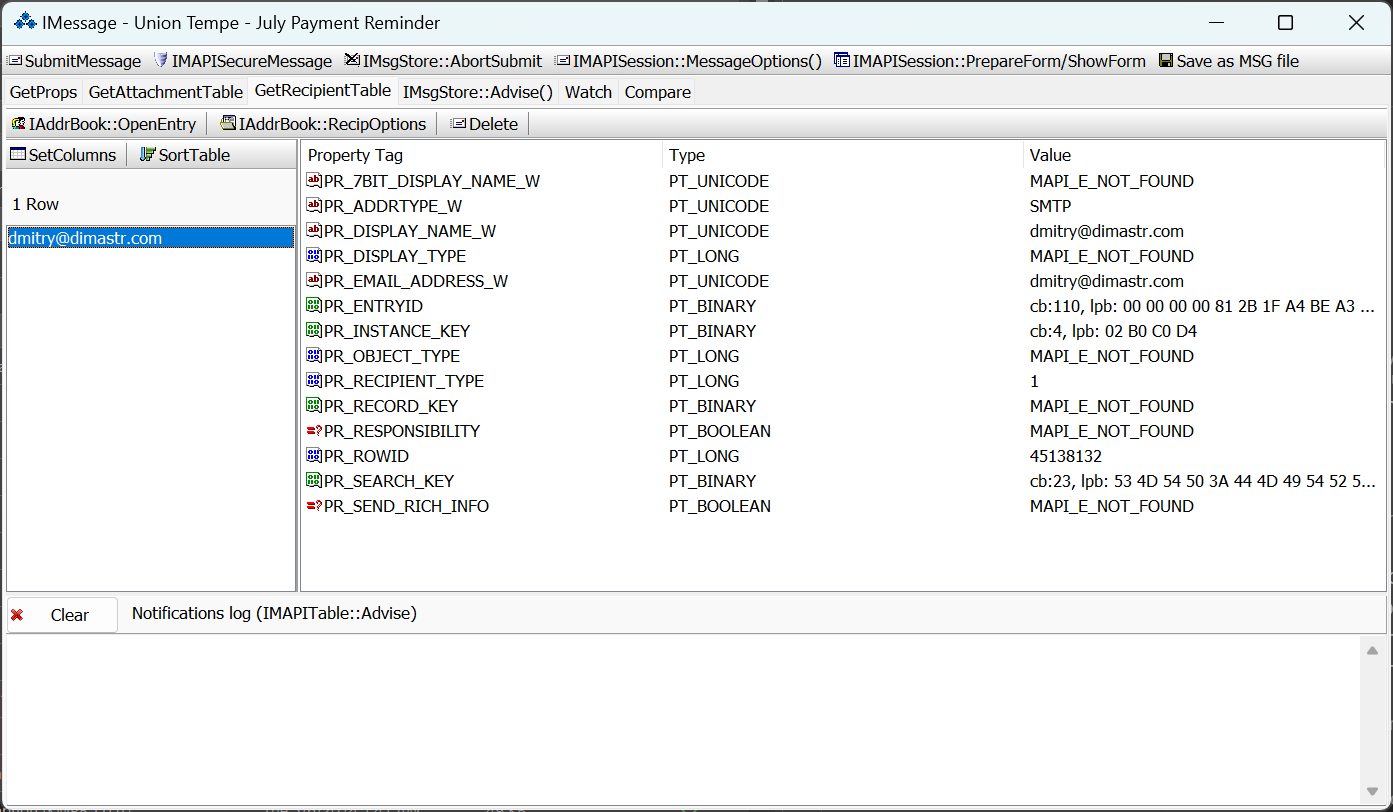This screenshot has height=812, width=1393.
Task: Click icon beside PR_RECIPIENT_TYPE
Action: 314,381
